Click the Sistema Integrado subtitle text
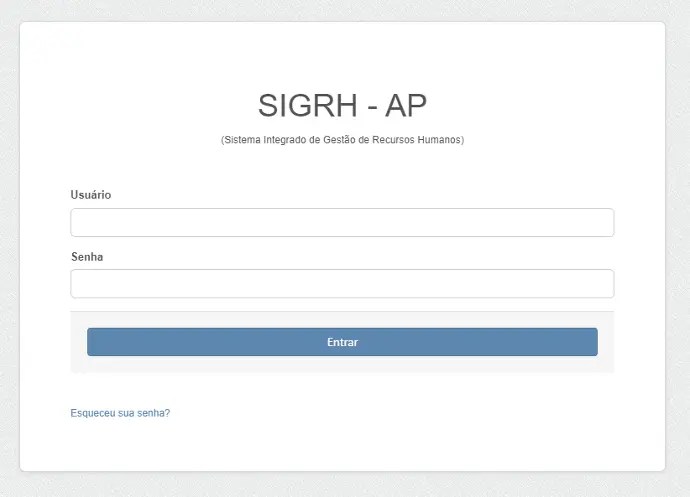This screenshot has width=690, height=497. (x=342, y=140)
